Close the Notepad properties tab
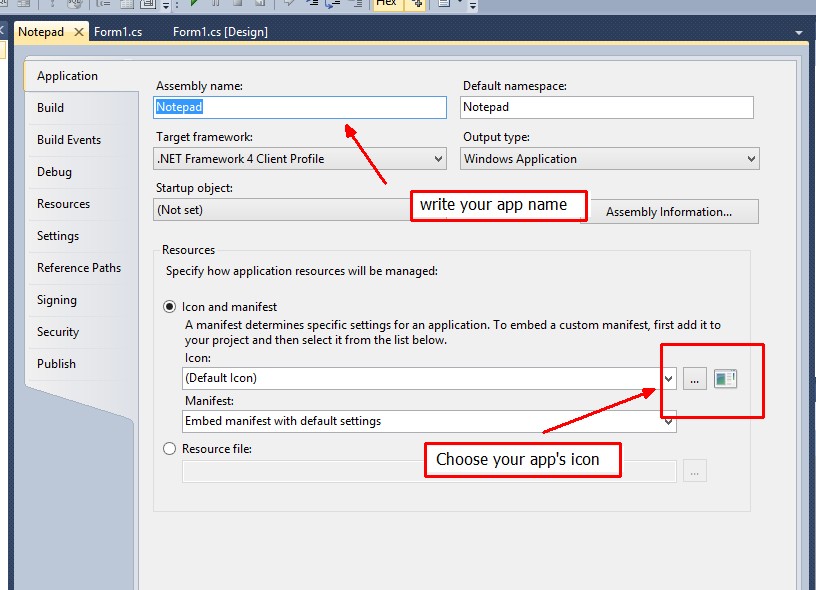 click(x=79, y=32)
